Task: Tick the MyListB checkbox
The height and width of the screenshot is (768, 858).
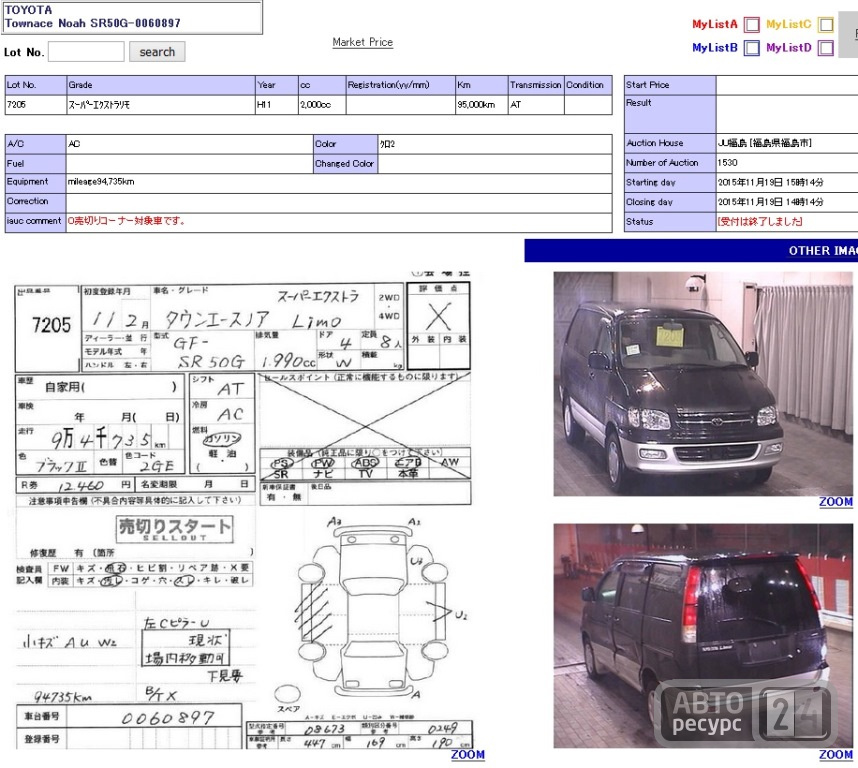Action: tap(752, 48)
